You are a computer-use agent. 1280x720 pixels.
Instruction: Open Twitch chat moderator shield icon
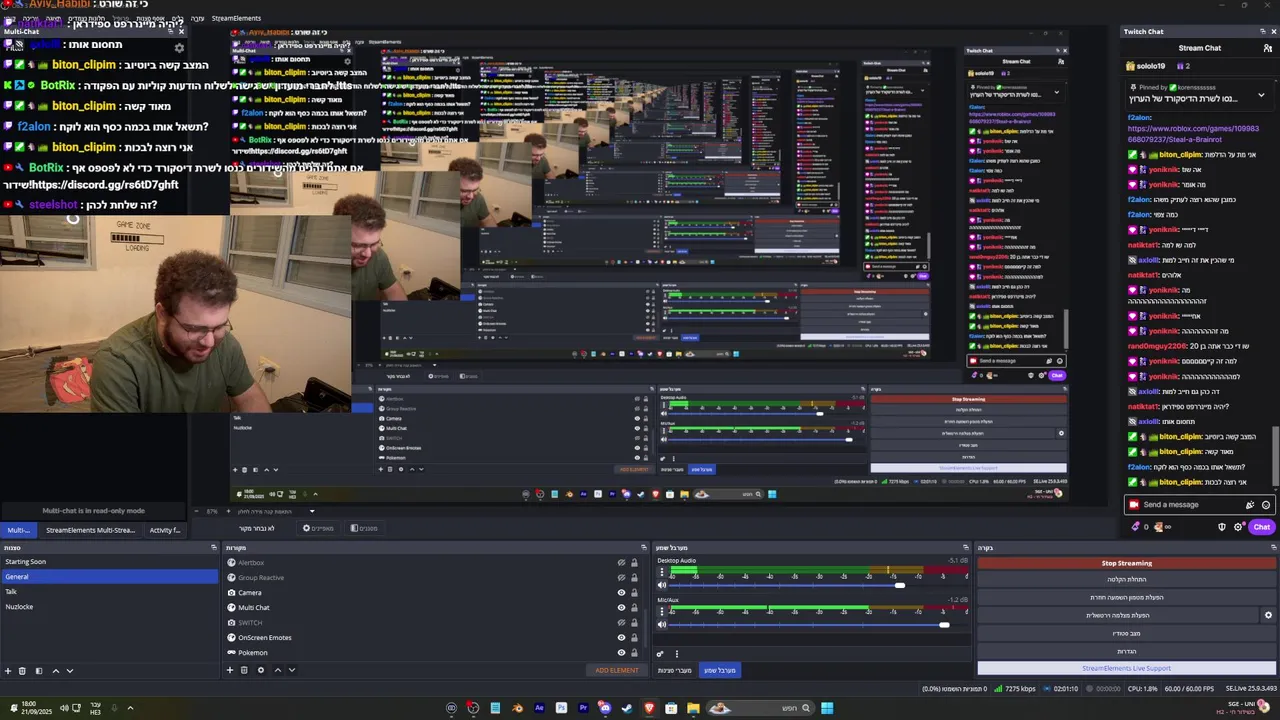coord(1222,527)
